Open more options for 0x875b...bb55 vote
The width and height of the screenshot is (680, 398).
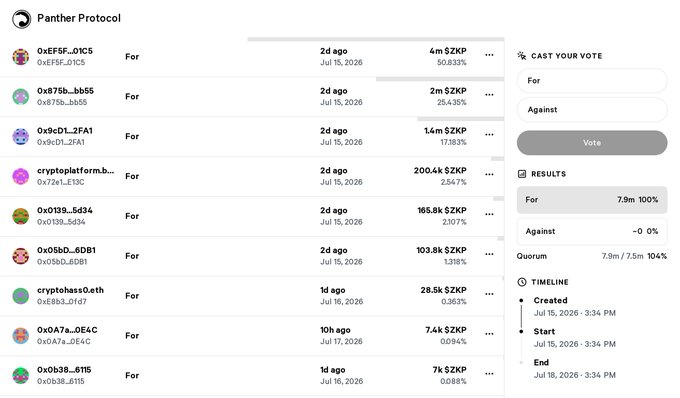489,95
